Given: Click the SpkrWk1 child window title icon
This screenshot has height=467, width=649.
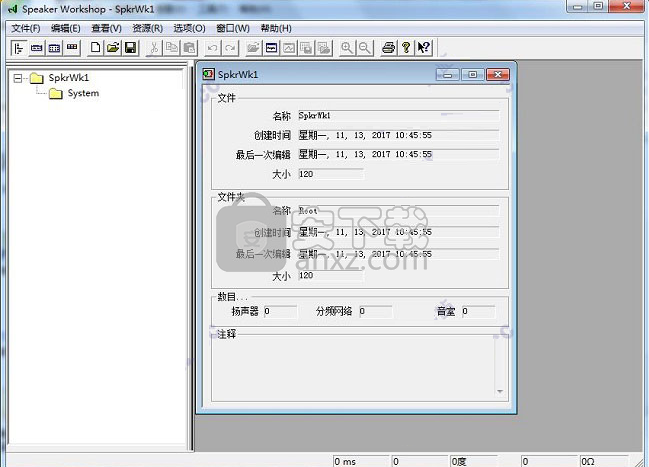Looking at the screenshot, I should click(208, 75).
